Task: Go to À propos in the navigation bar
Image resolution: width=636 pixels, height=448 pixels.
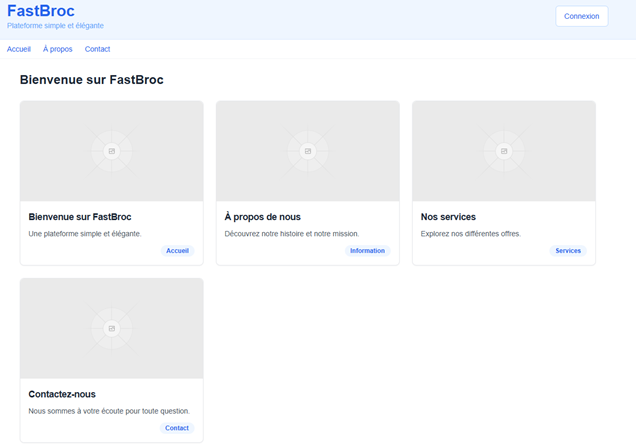Action: (x=58, y=49)
